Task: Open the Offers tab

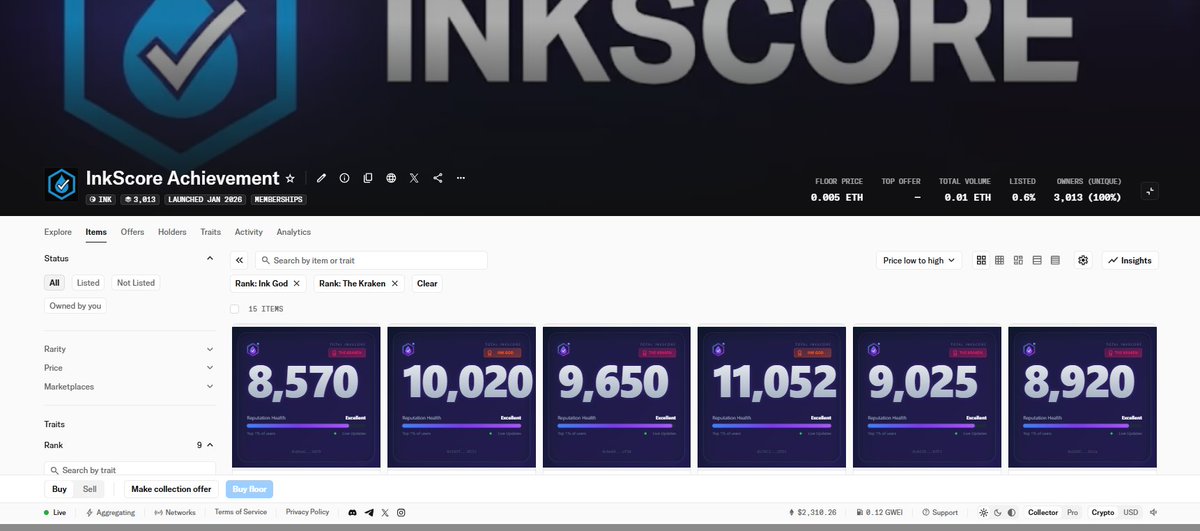Action: point(133,232)
